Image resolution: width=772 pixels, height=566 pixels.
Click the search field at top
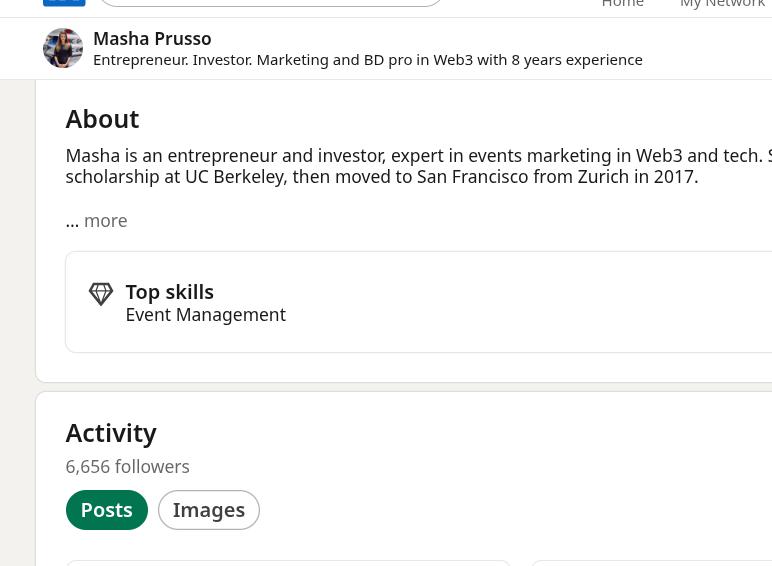pos(270,3)
